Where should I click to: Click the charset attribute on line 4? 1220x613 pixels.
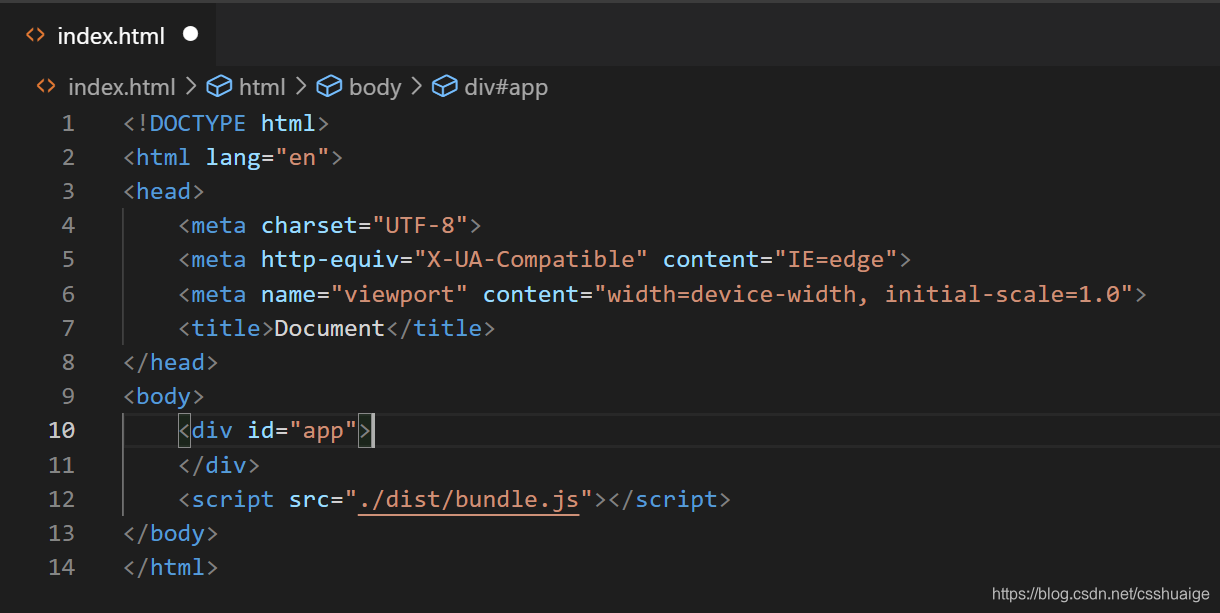309,226
